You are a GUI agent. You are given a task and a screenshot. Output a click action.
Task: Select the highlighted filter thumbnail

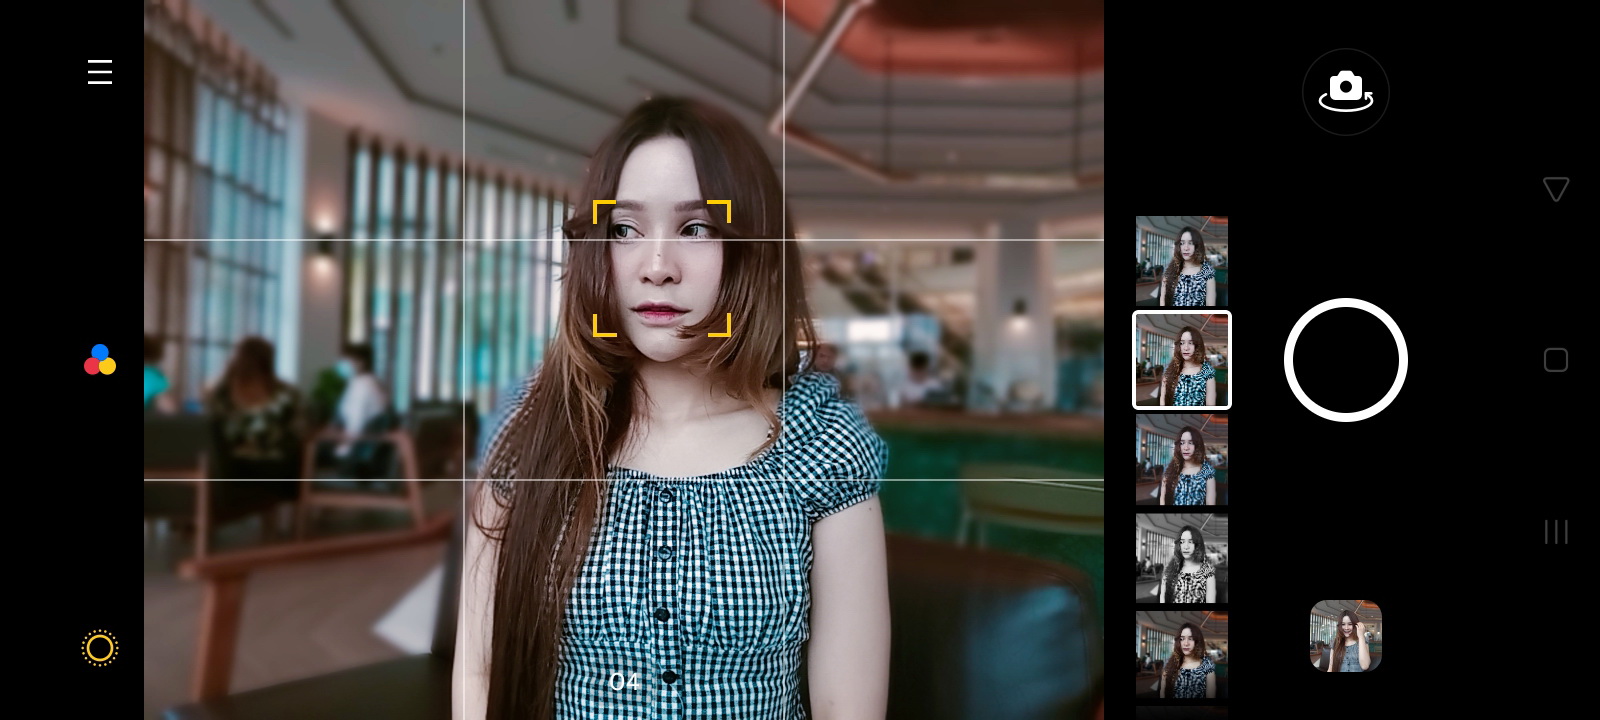point(1182,360)
